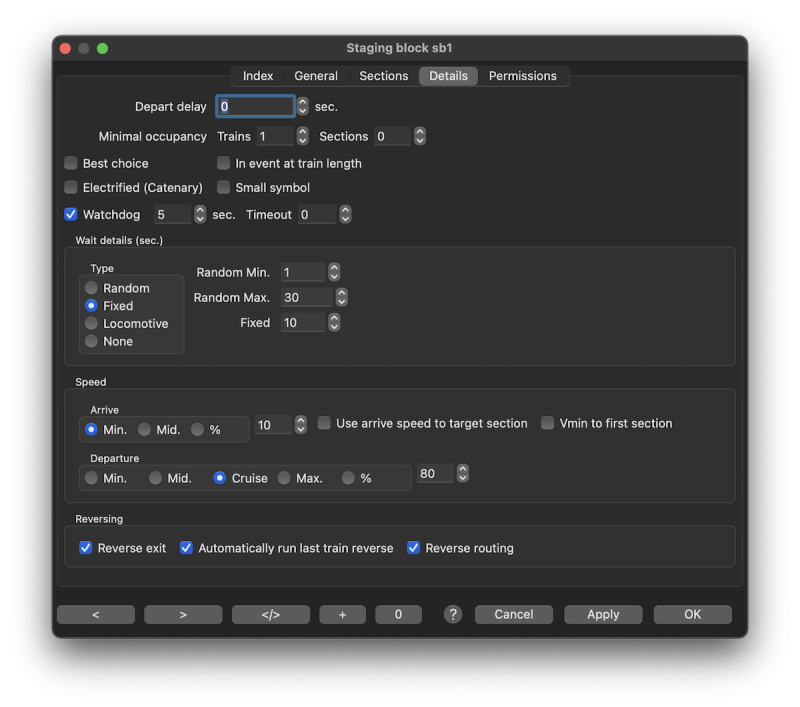Disable the Watchdog checkbox

click(71, 214)
